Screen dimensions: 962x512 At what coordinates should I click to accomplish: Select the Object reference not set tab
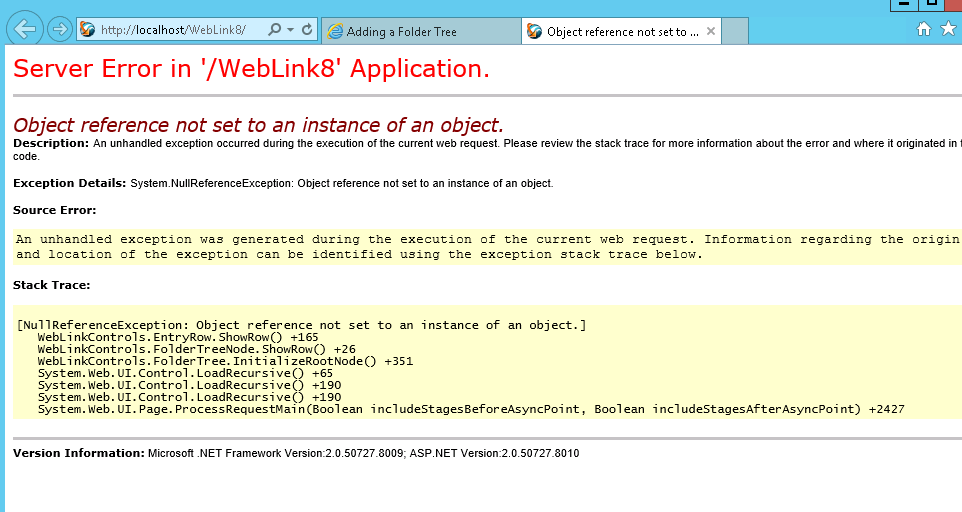pos(615,32)
